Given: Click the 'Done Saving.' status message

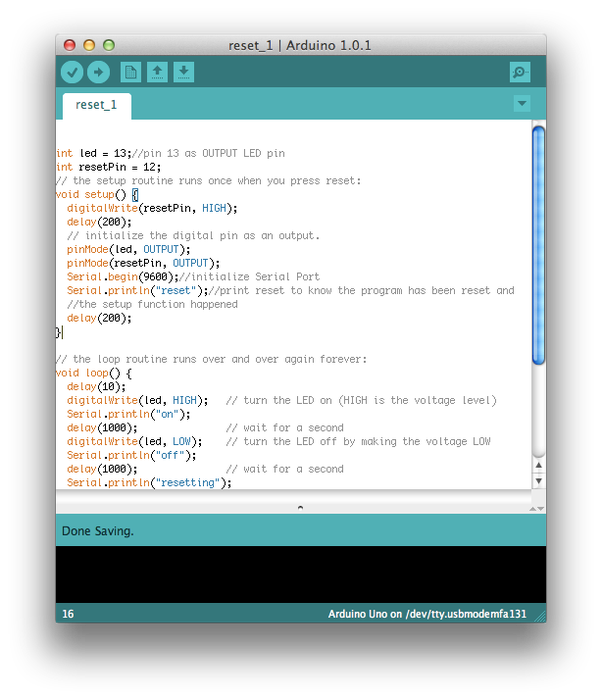Looking at the screenshot, I should click(98, 531).
